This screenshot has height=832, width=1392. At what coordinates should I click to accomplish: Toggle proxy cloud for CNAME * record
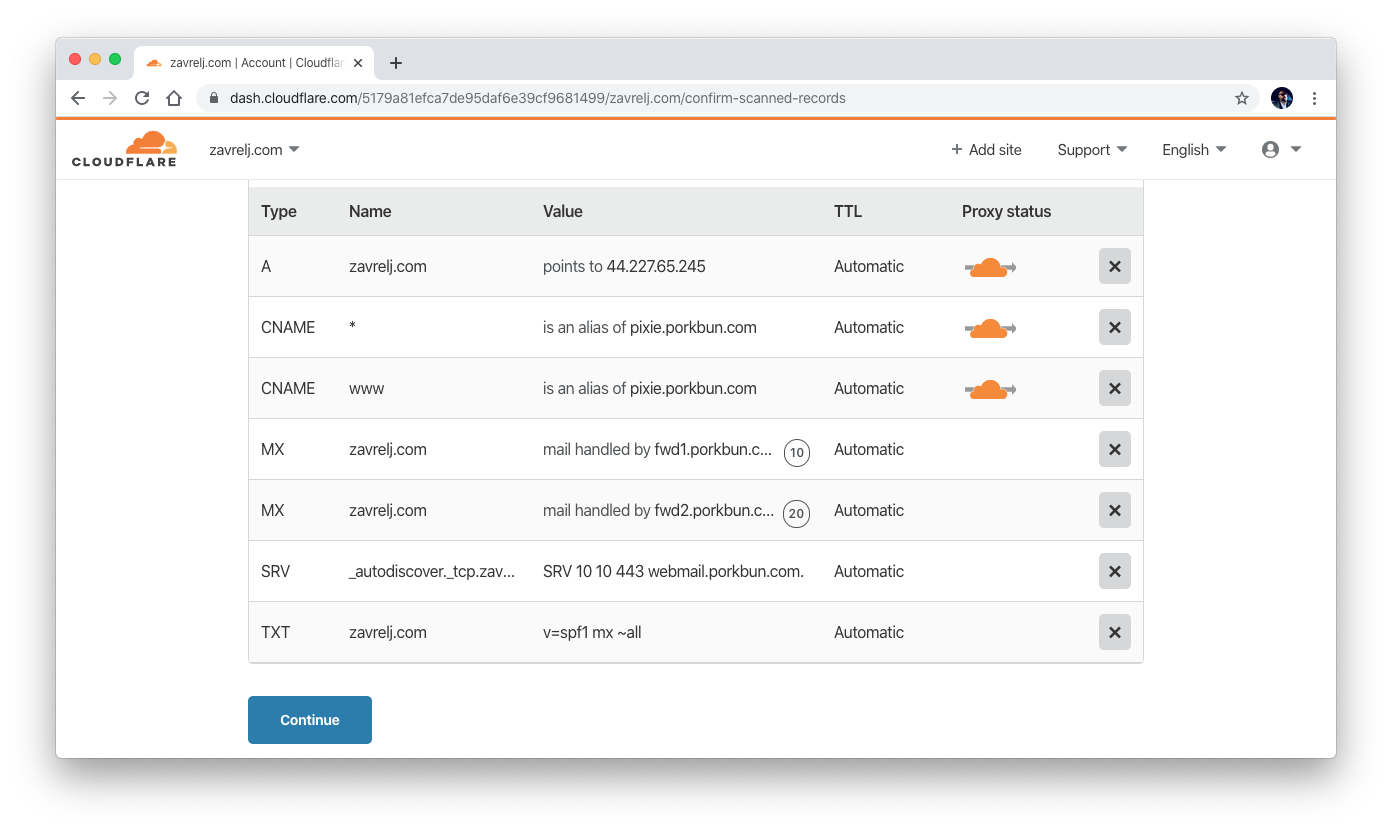(x=990, y=328)
